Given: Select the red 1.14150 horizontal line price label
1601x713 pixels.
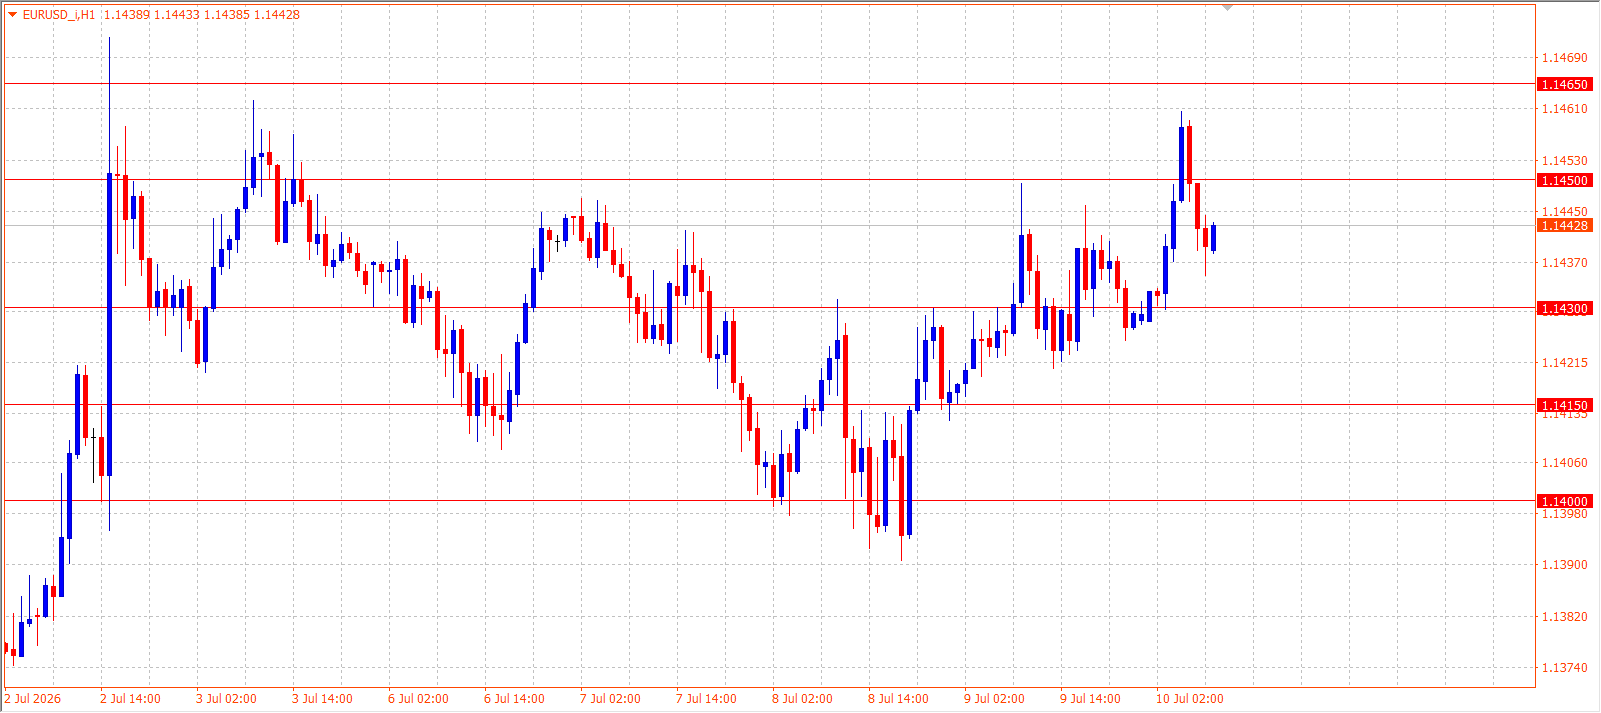Looking at the screenshot, I should 1564,405.
